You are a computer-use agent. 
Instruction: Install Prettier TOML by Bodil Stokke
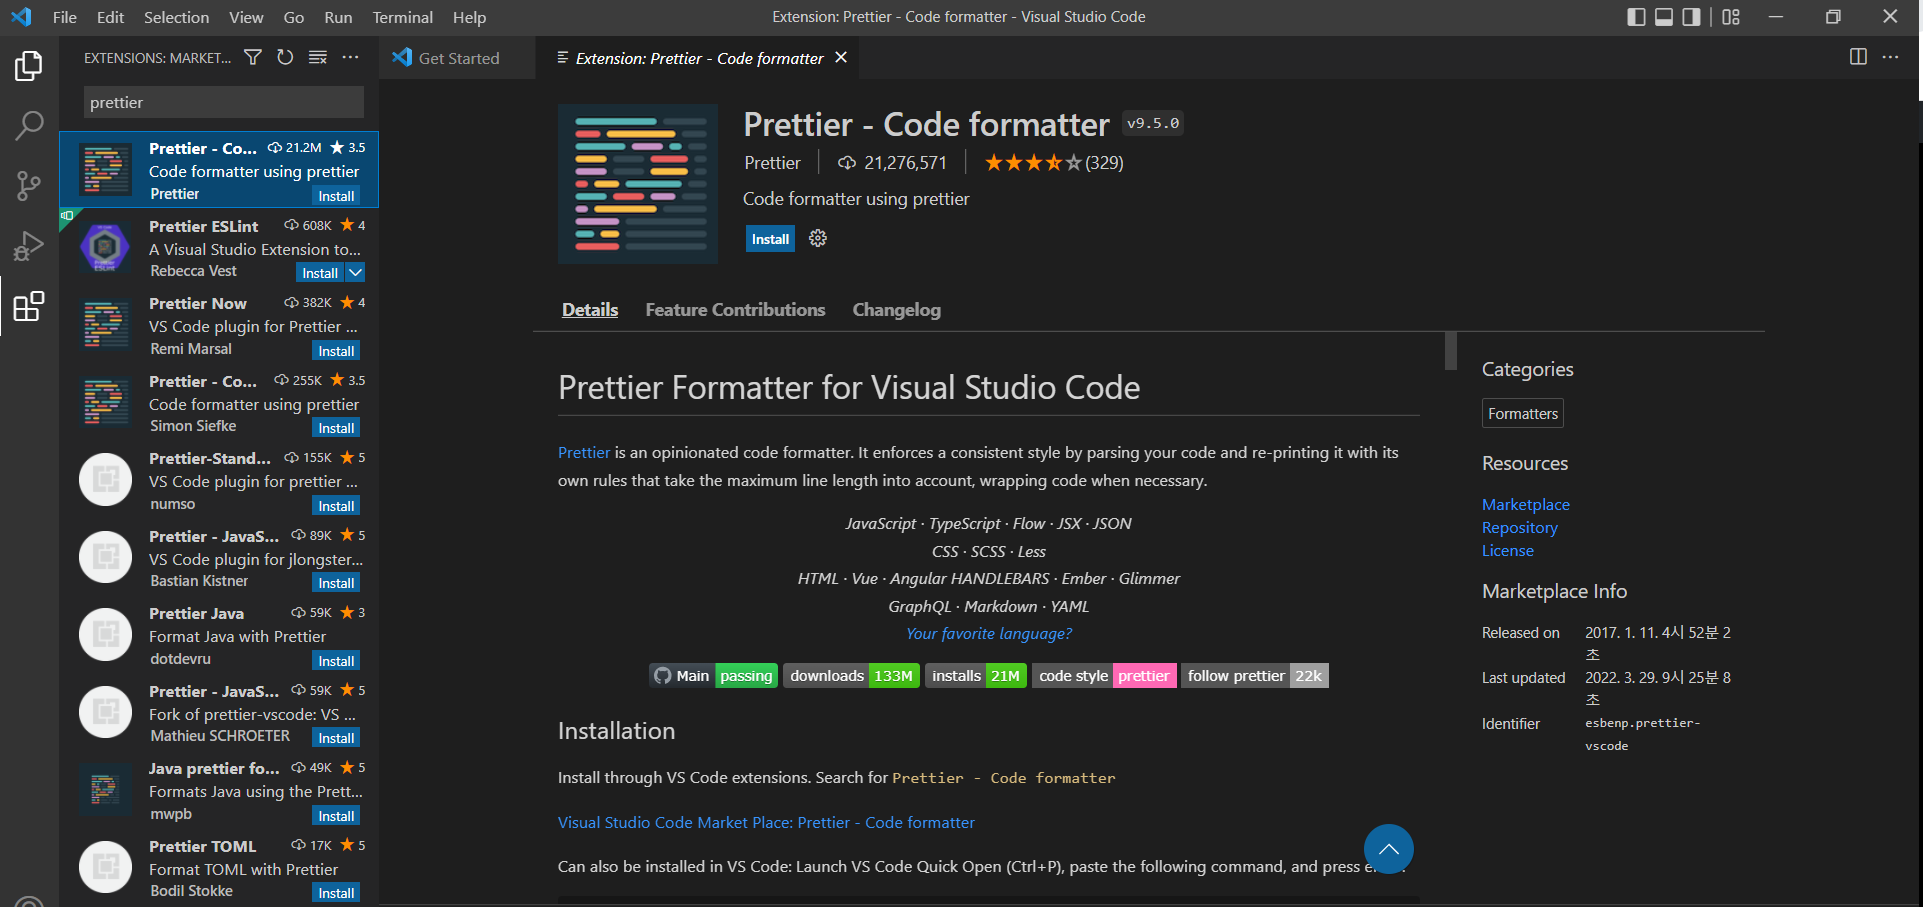click(x=336, y=893)
